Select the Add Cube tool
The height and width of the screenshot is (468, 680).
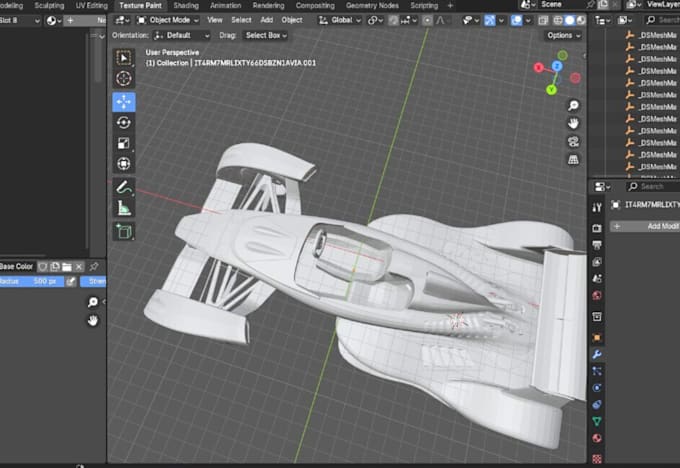[124, 231]
